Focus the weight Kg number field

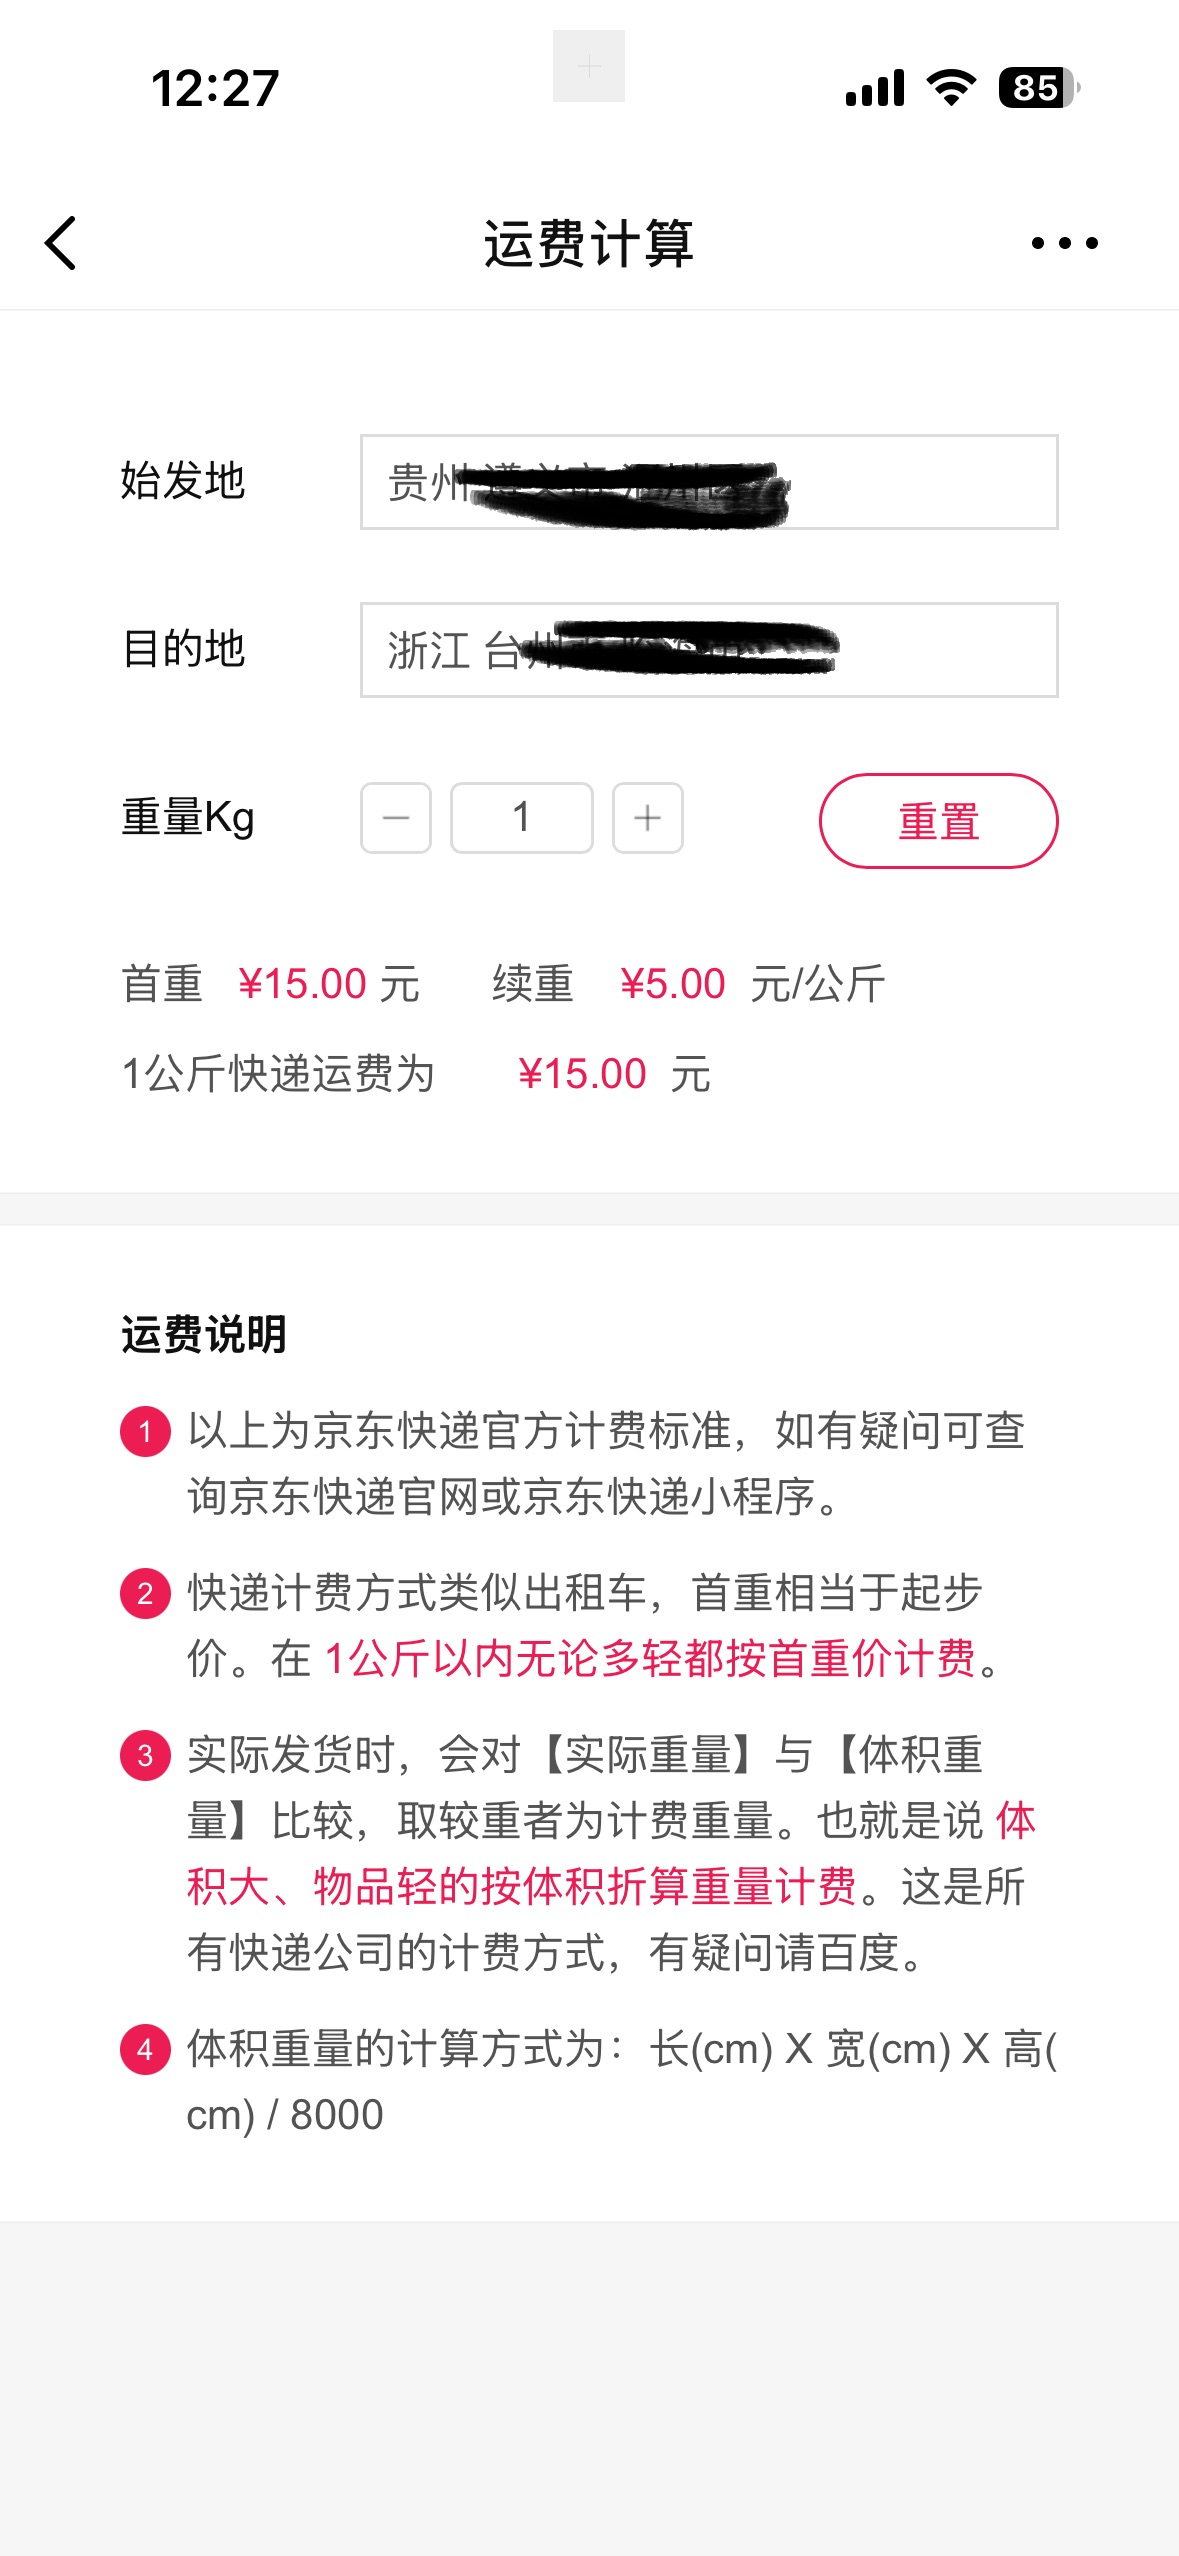pos(521,818)
